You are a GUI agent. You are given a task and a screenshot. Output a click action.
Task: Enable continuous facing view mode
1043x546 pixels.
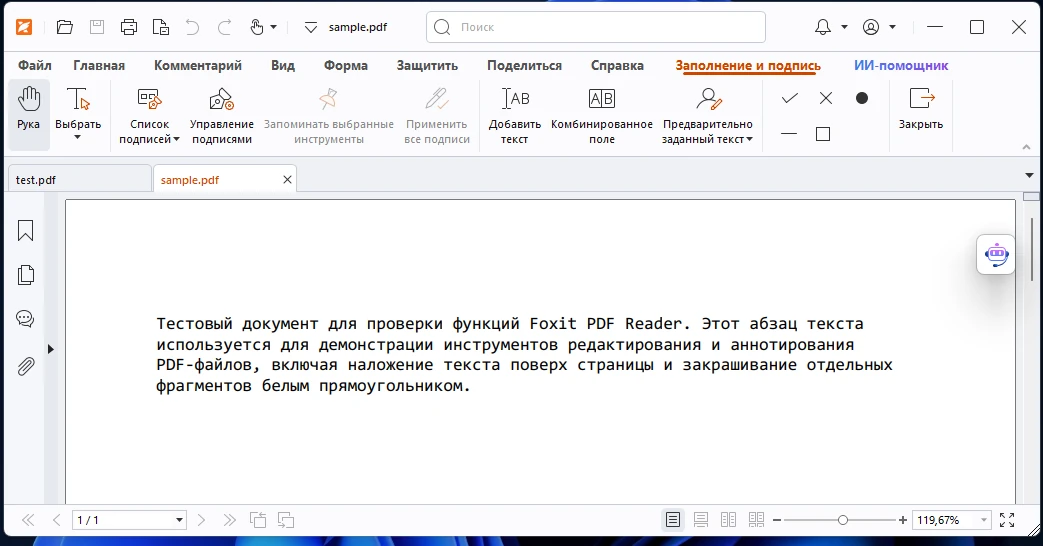click(756, 520)
